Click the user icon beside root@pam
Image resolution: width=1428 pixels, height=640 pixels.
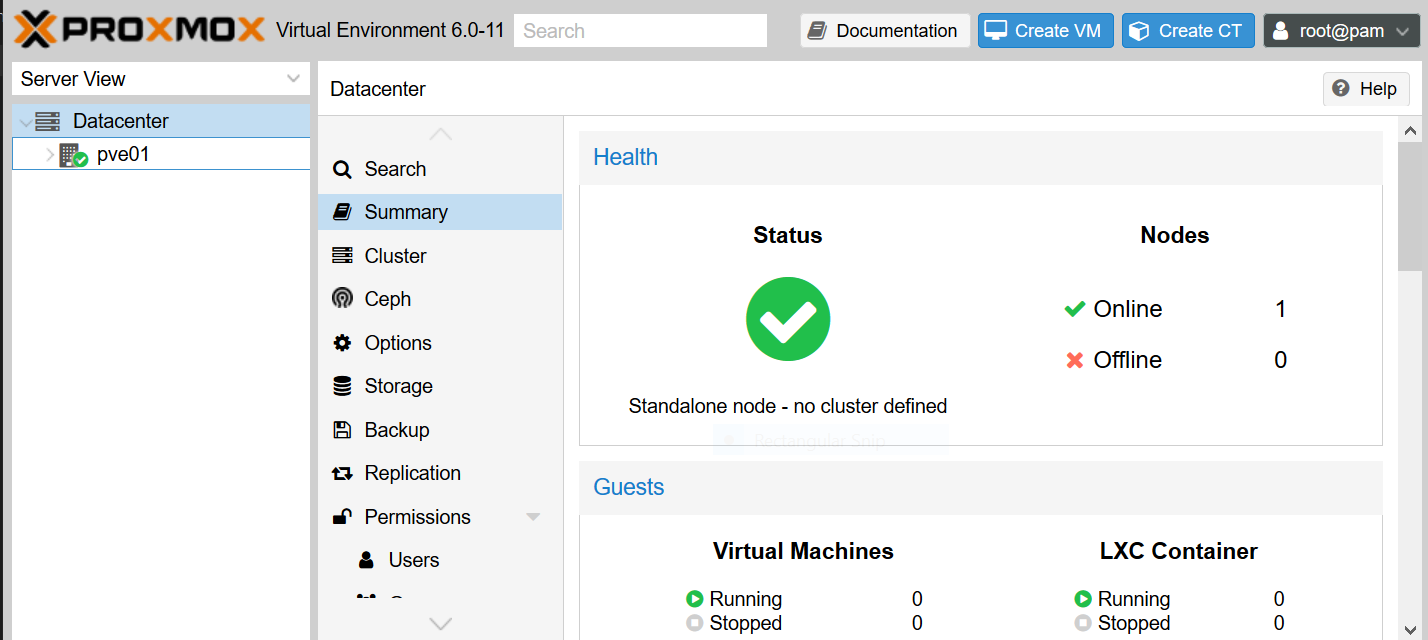click(1280, 31)
